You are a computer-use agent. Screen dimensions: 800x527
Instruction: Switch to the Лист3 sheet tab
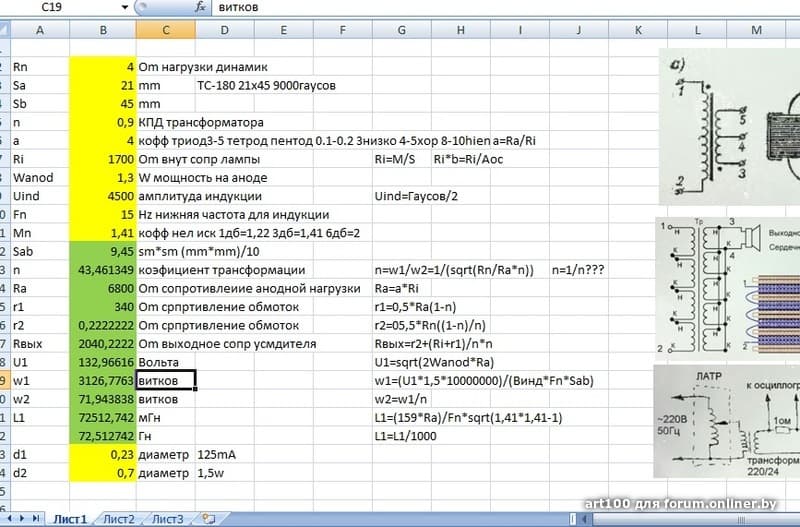coord(167,519)
